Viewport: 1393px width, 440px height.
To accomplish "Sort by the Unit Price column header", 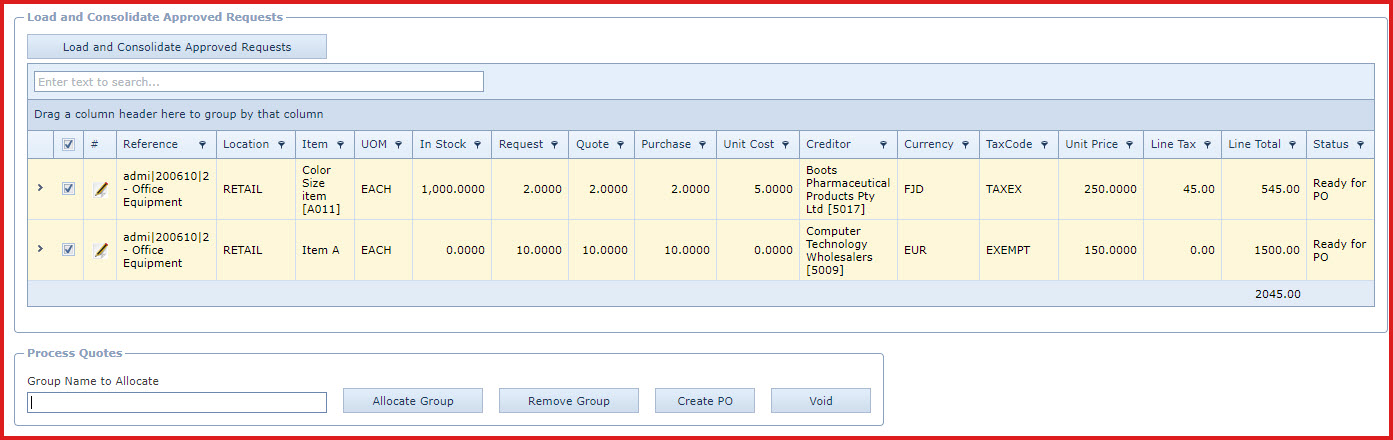I will [x=1091, y=145].
